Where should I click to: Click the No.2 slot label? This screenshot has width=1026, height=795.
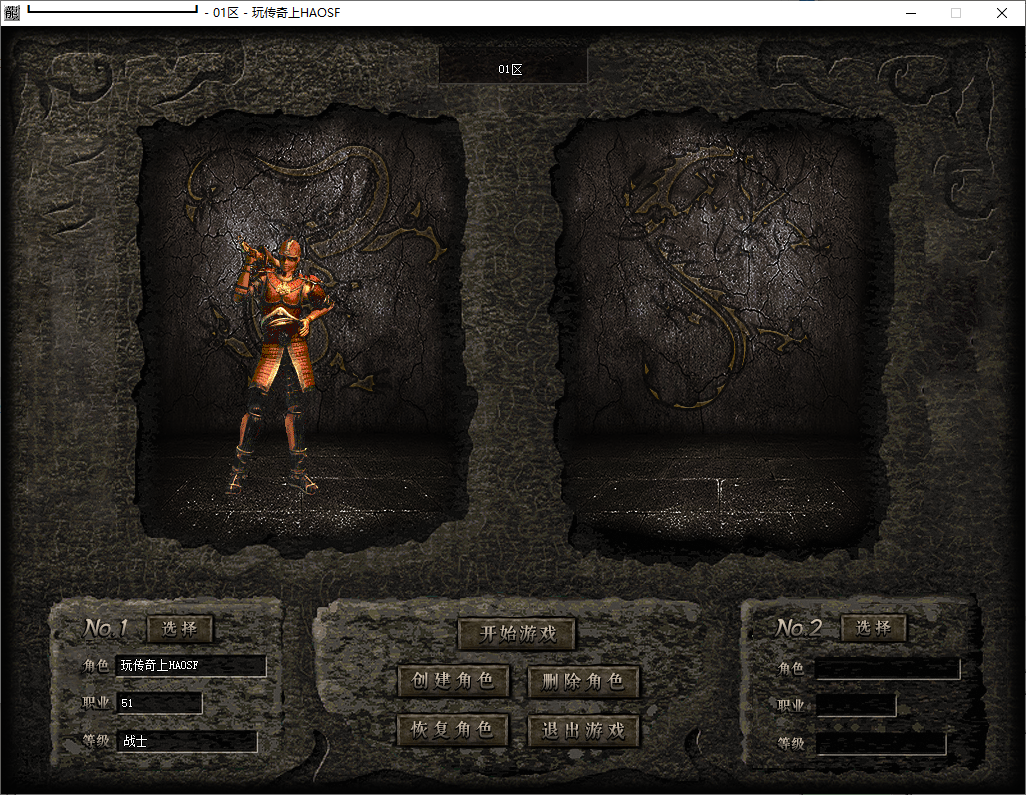tap(798, 627)
